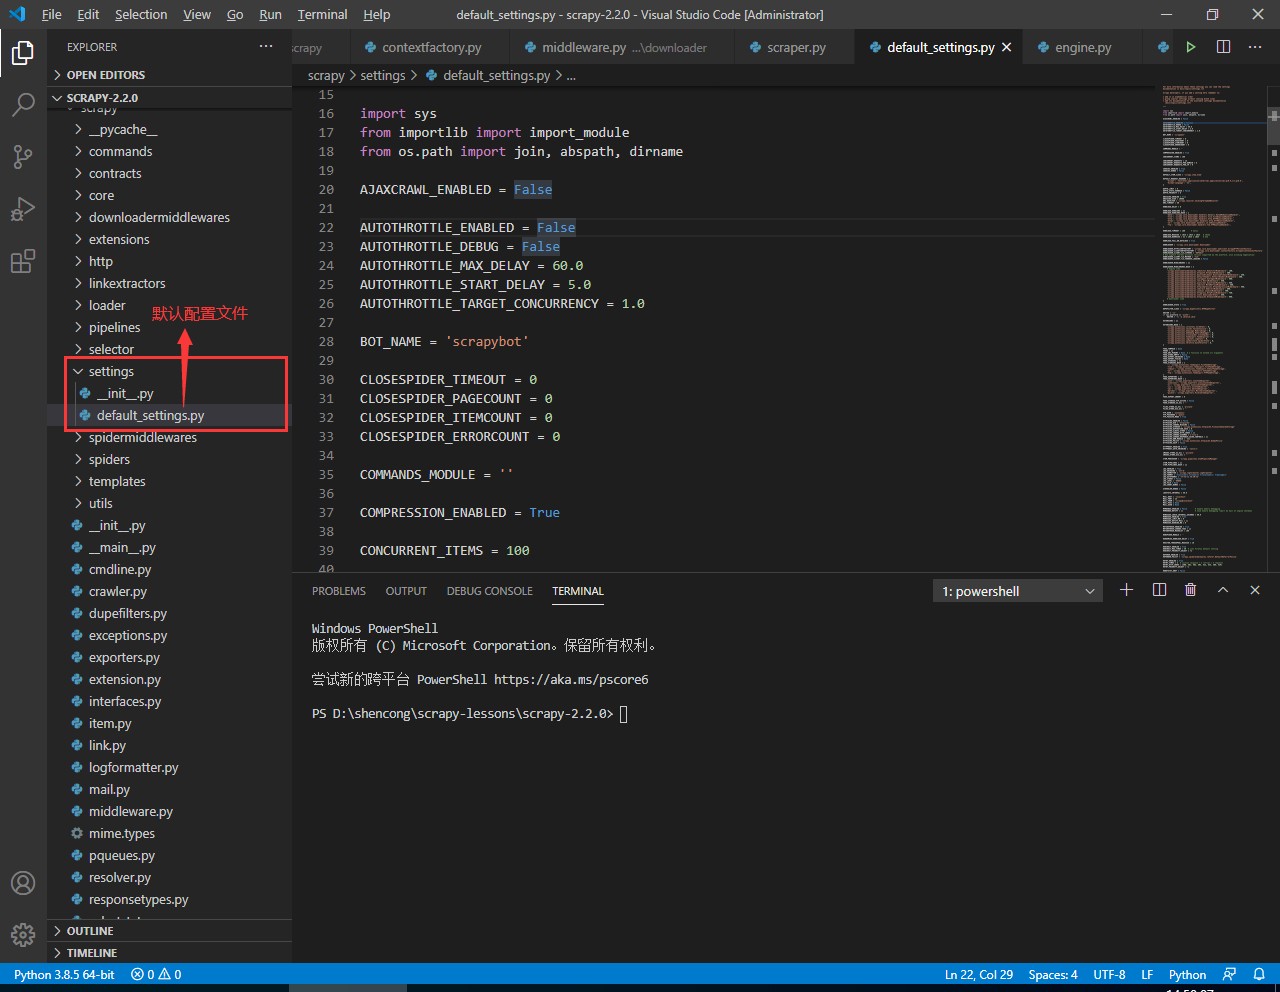Screen dimensions: 1280x992
Task: Kill terminal with the trash icon
Action: (1190, 590)
